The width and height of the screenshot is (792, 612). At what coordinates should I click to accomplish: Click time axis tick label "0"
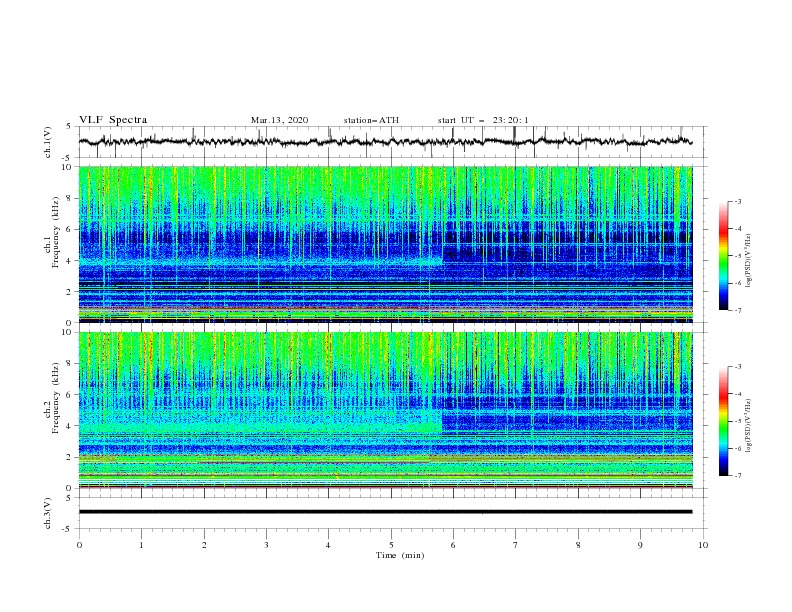tap(79, 545)
